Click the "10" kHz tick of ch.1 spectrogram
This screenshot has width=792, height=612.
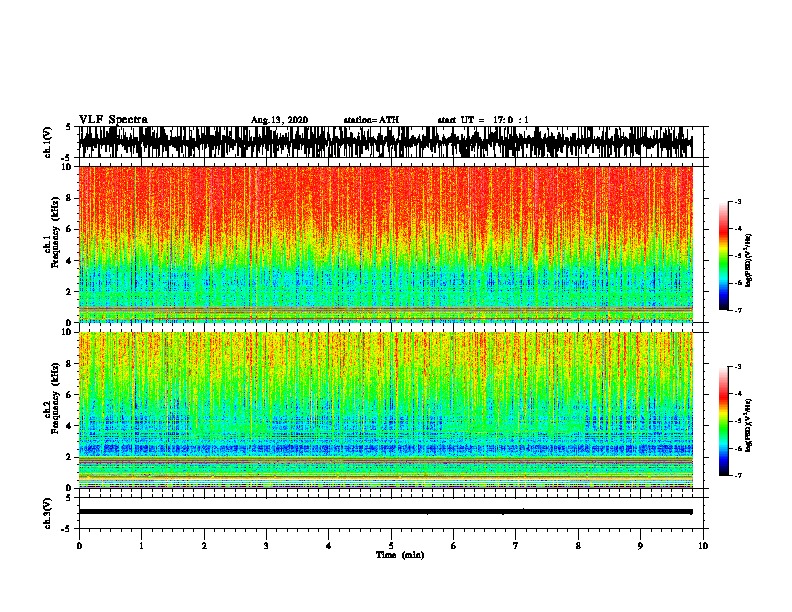68,167
